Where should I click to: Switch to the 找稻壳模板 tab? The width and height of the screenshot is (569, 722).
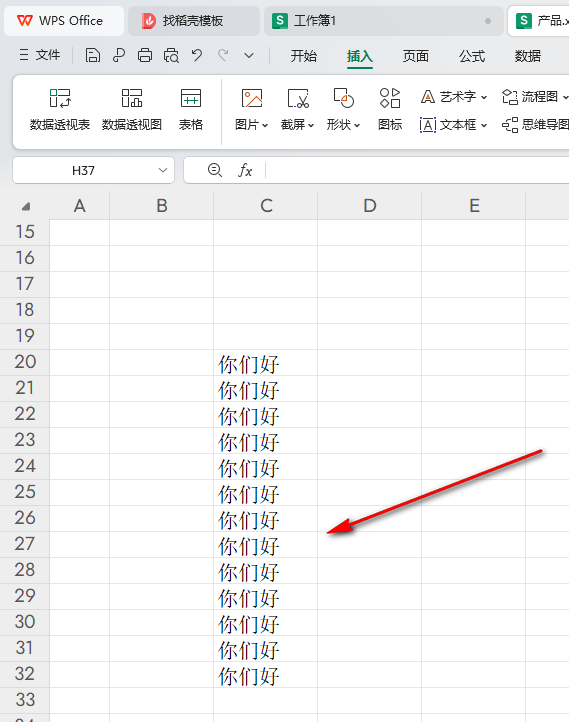[x=193, y=21]
